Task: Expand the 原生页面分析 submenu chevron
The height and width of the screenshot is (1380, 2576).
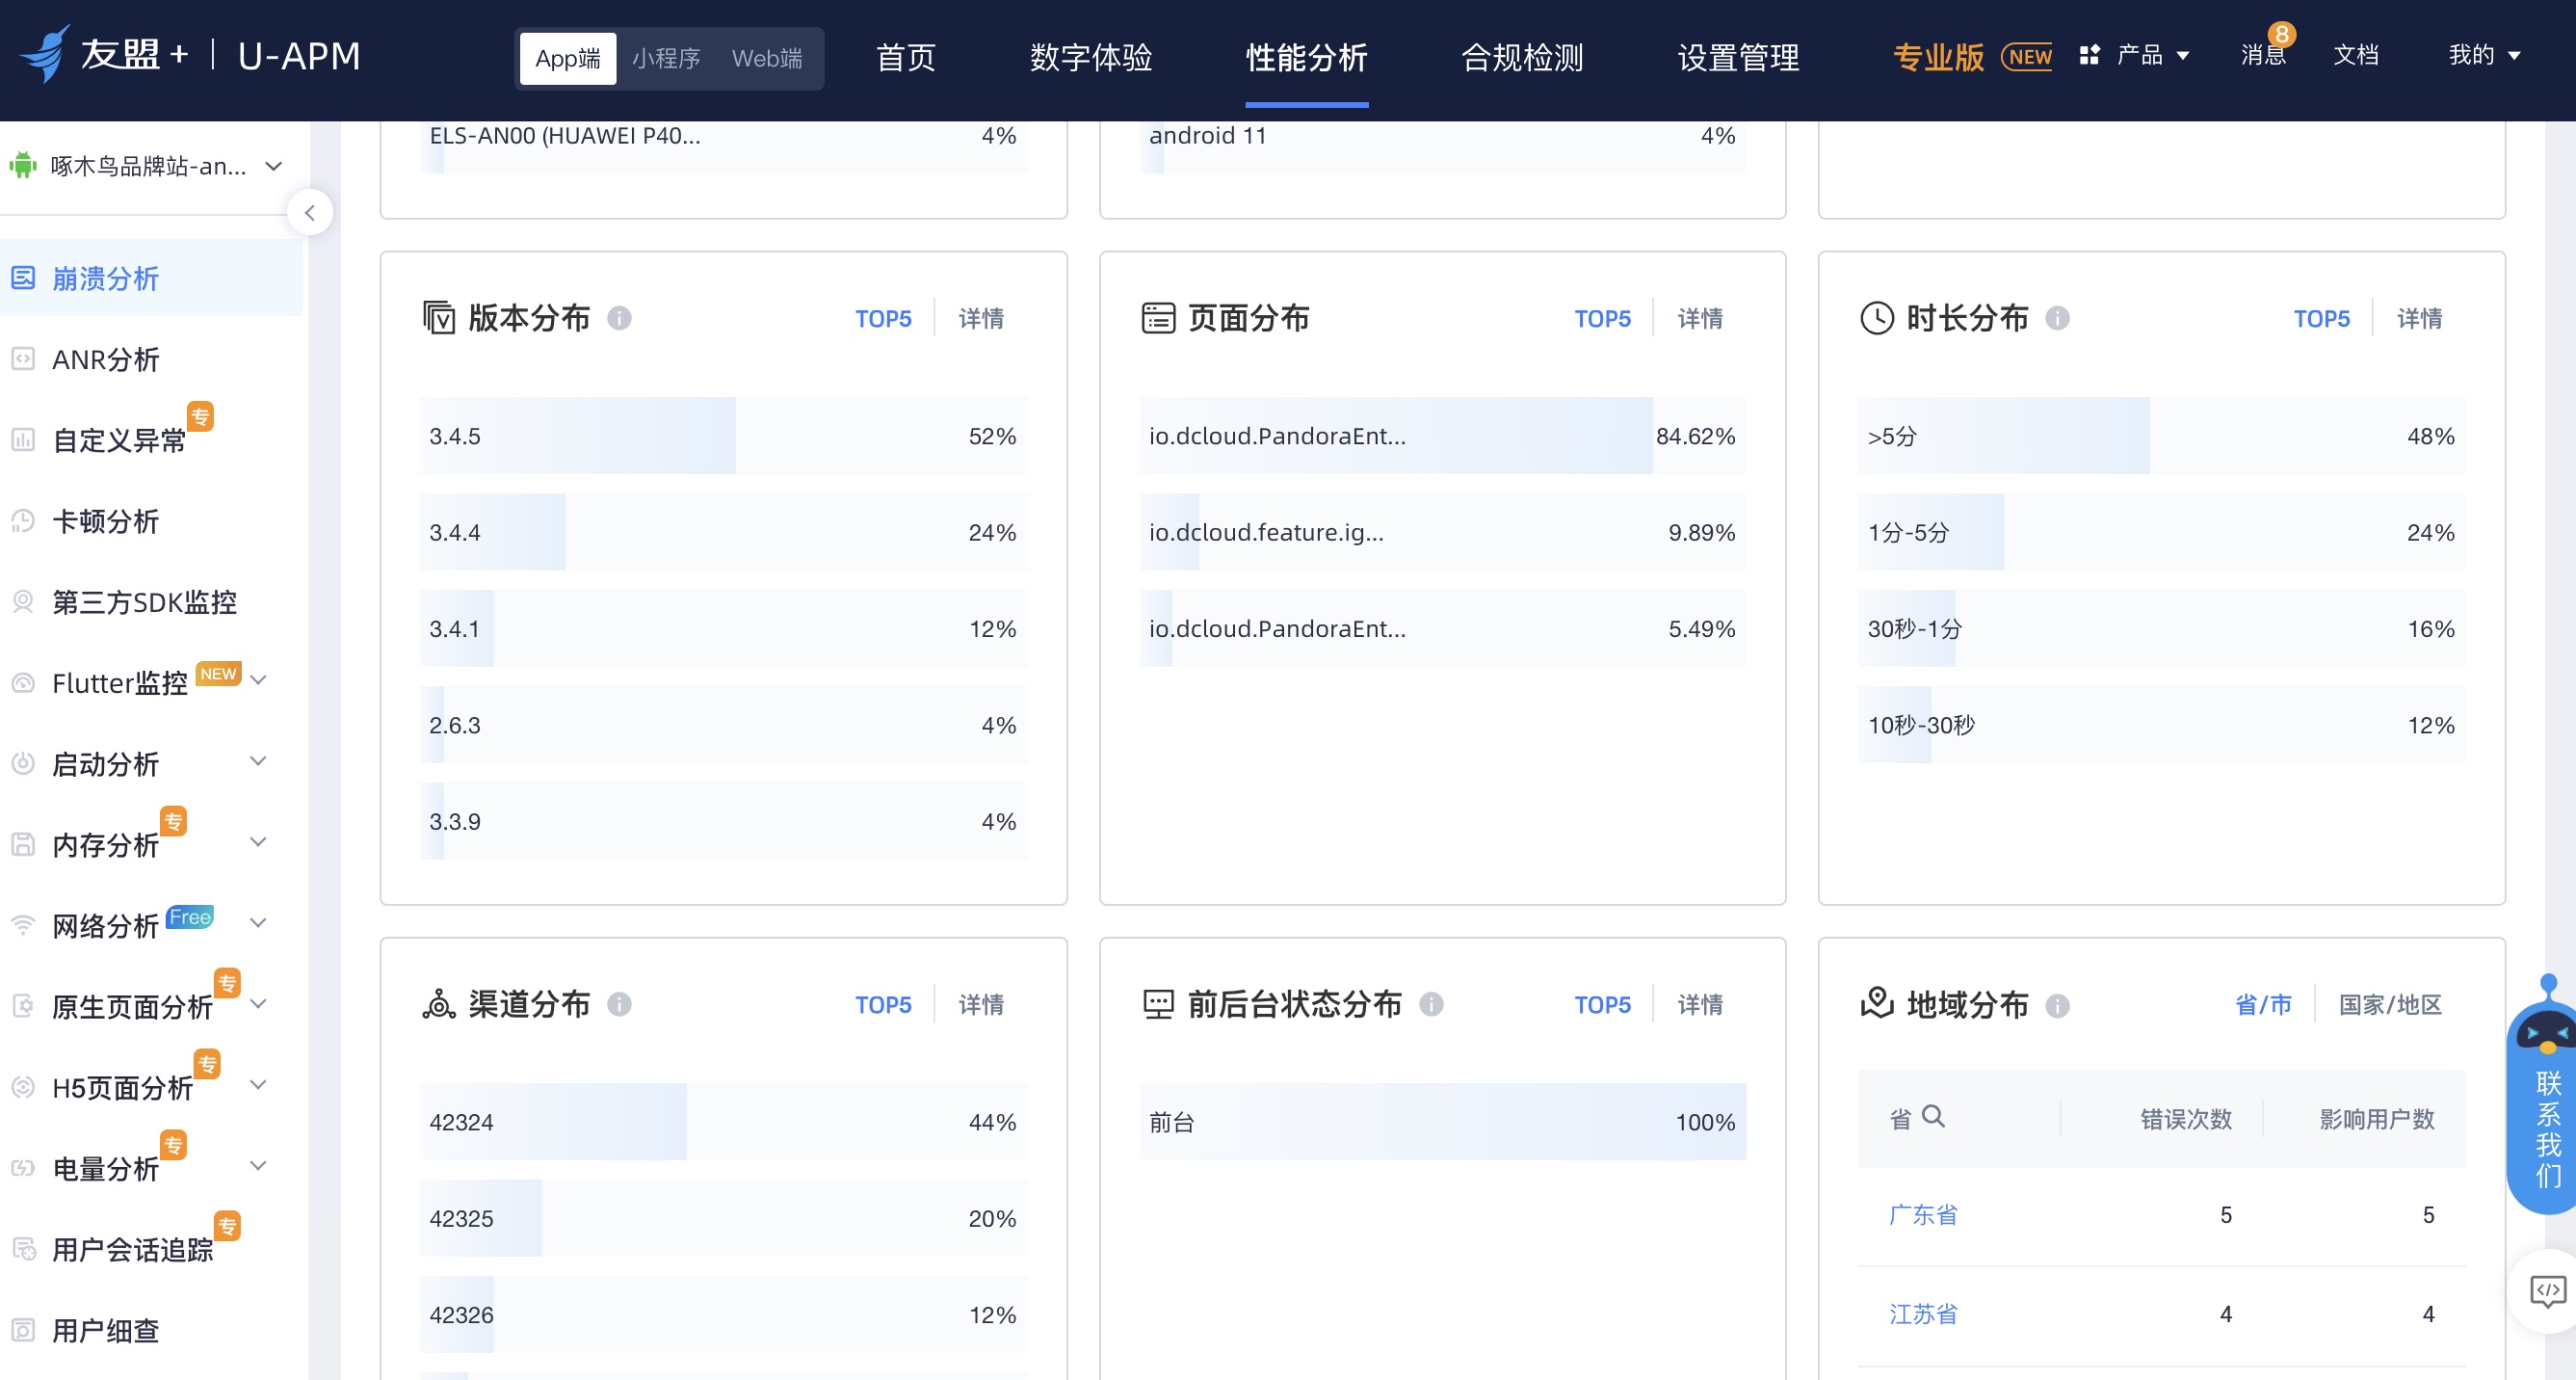Action: 258,1003
